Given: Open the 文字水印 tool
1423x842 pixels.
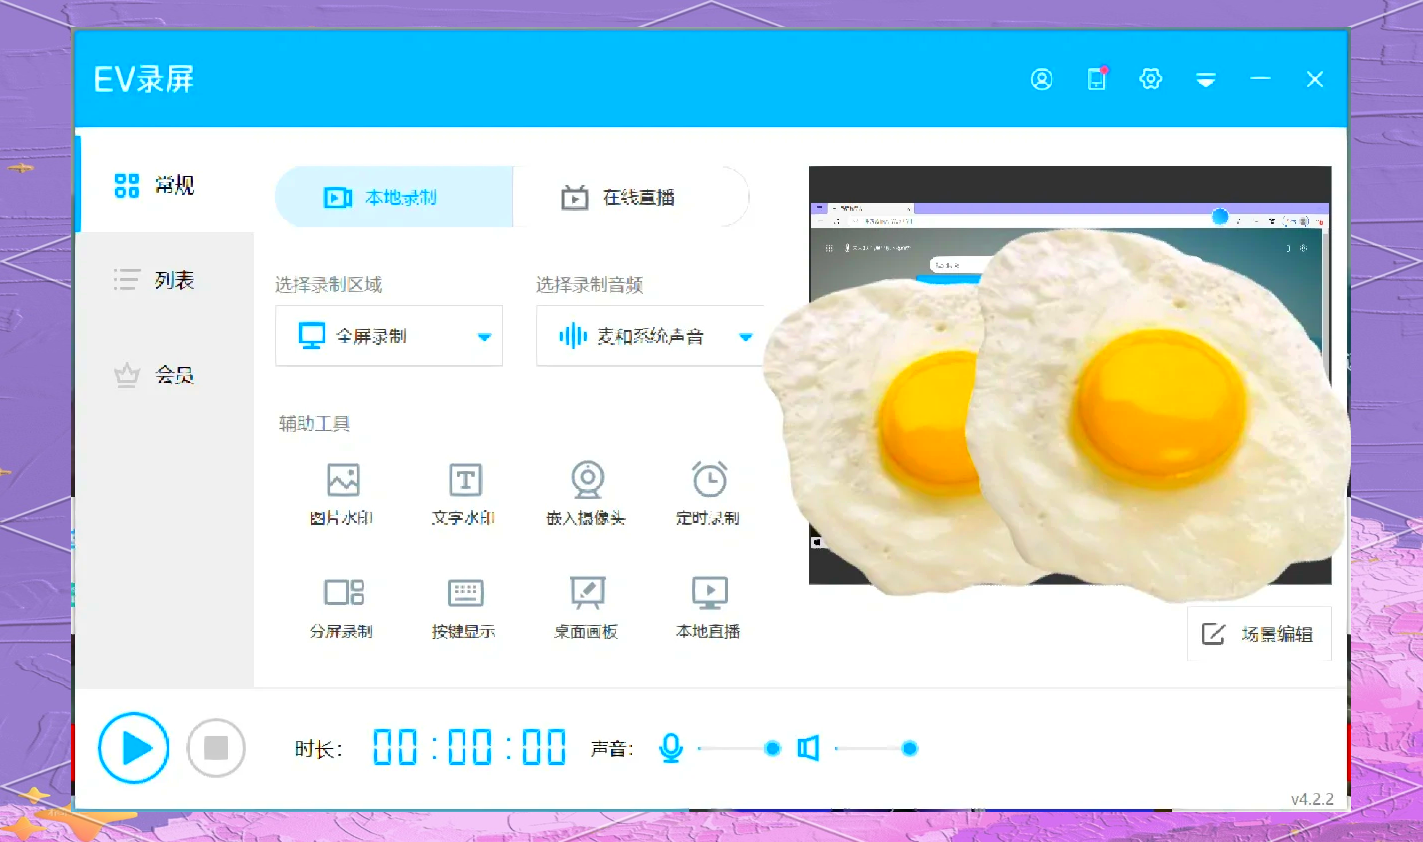Looking at the screenshot, I should pos(464,494).
